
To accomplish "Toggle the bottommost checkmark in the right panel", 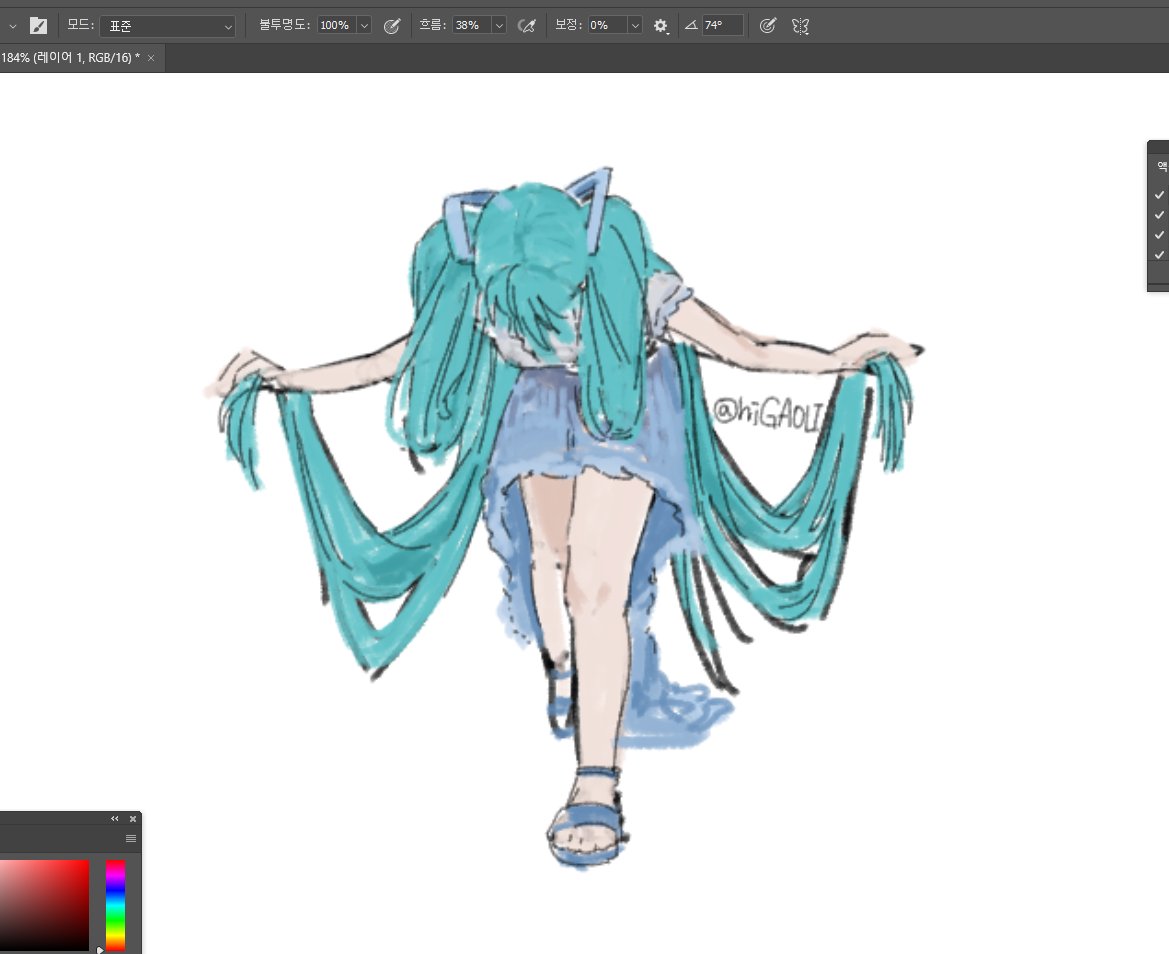I will point(1159,255).
